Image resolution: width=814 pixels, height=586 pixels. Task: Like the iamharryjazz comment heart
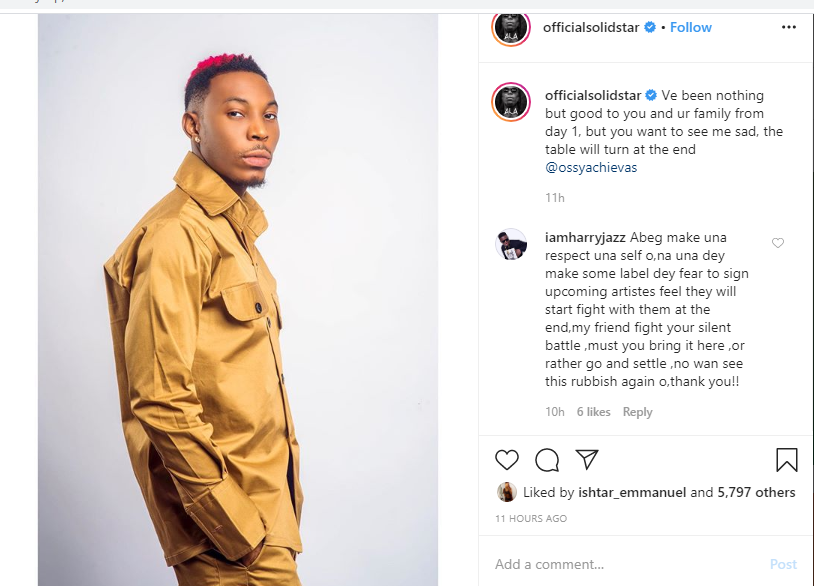click(778, 243)
